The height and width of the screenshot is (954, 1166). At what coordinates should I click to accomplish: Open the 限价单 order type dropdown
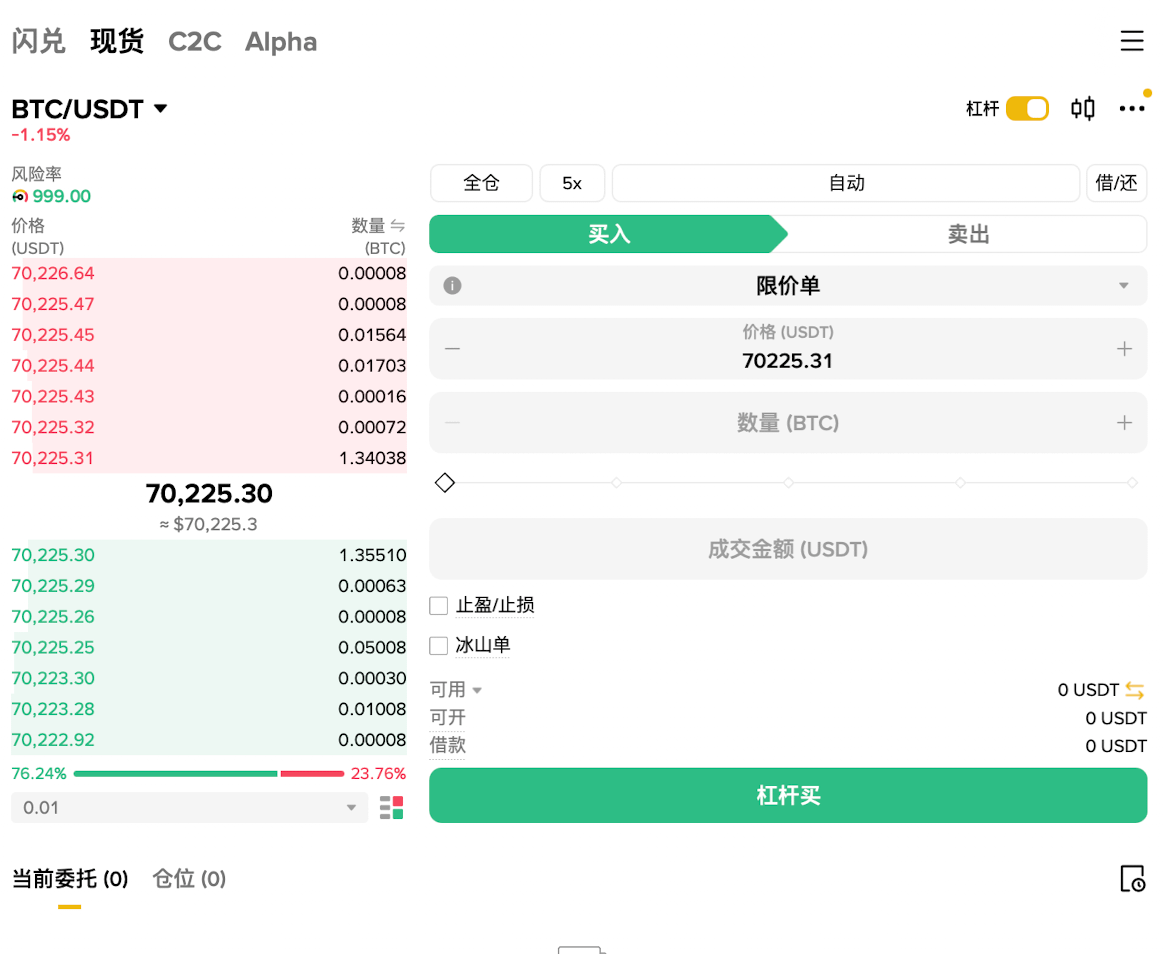click(1122, 285)
